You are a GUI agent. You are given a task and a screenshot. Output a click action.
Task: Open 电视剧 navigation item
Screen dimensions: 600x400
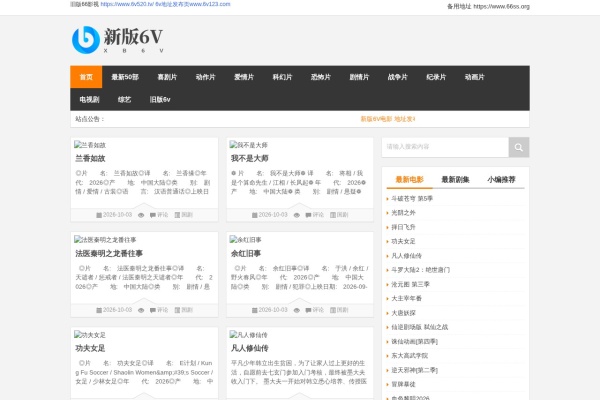click(90, 100)
